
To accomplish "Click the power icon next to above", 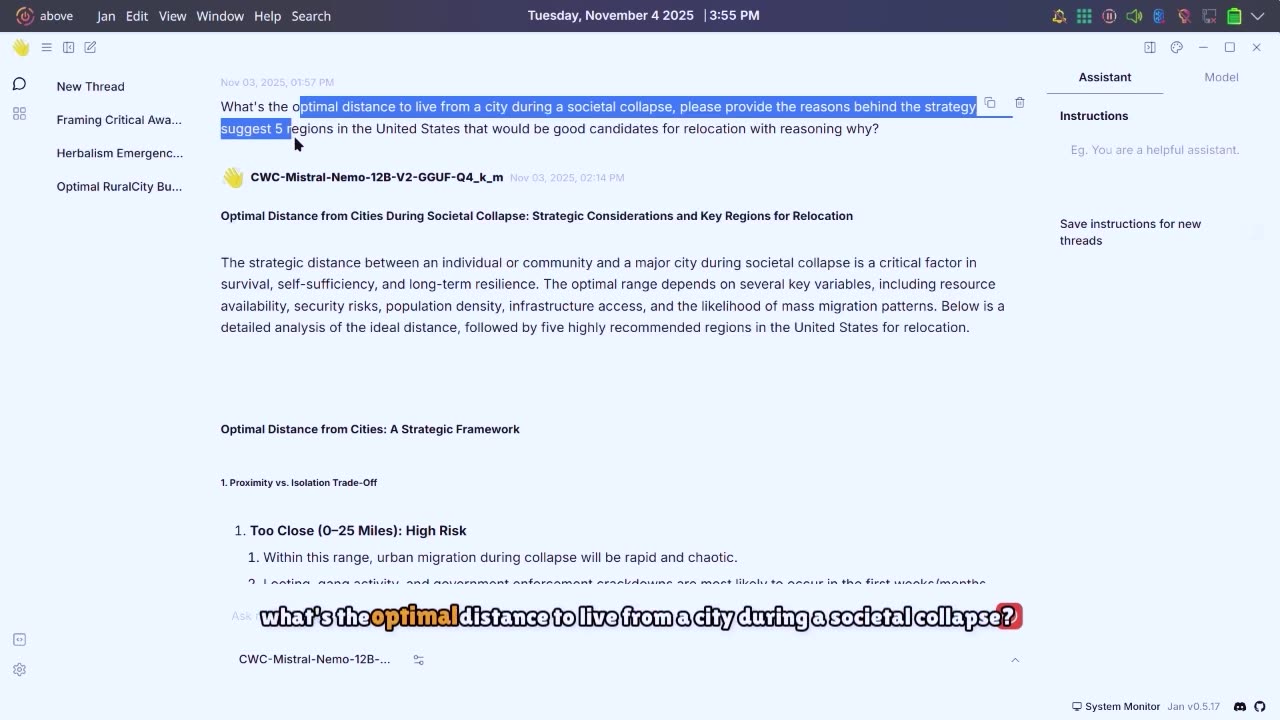I will click(x=25, y=16).
